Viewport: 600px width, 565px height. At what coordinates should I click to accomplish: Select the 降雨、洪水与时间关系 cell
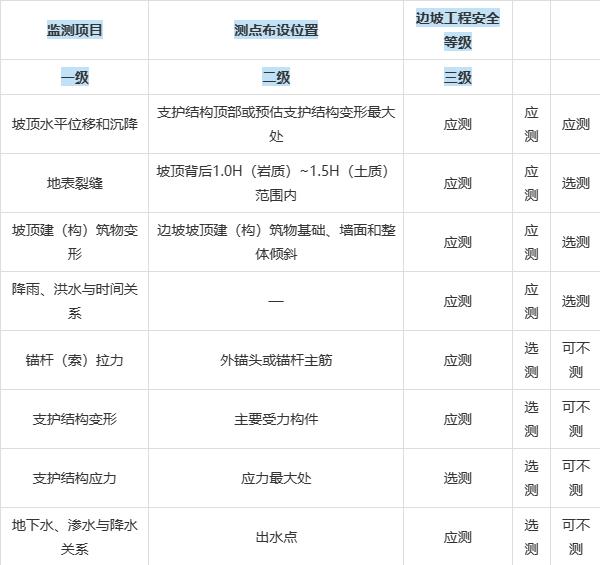pyautogui.click(x=75, y=301)
